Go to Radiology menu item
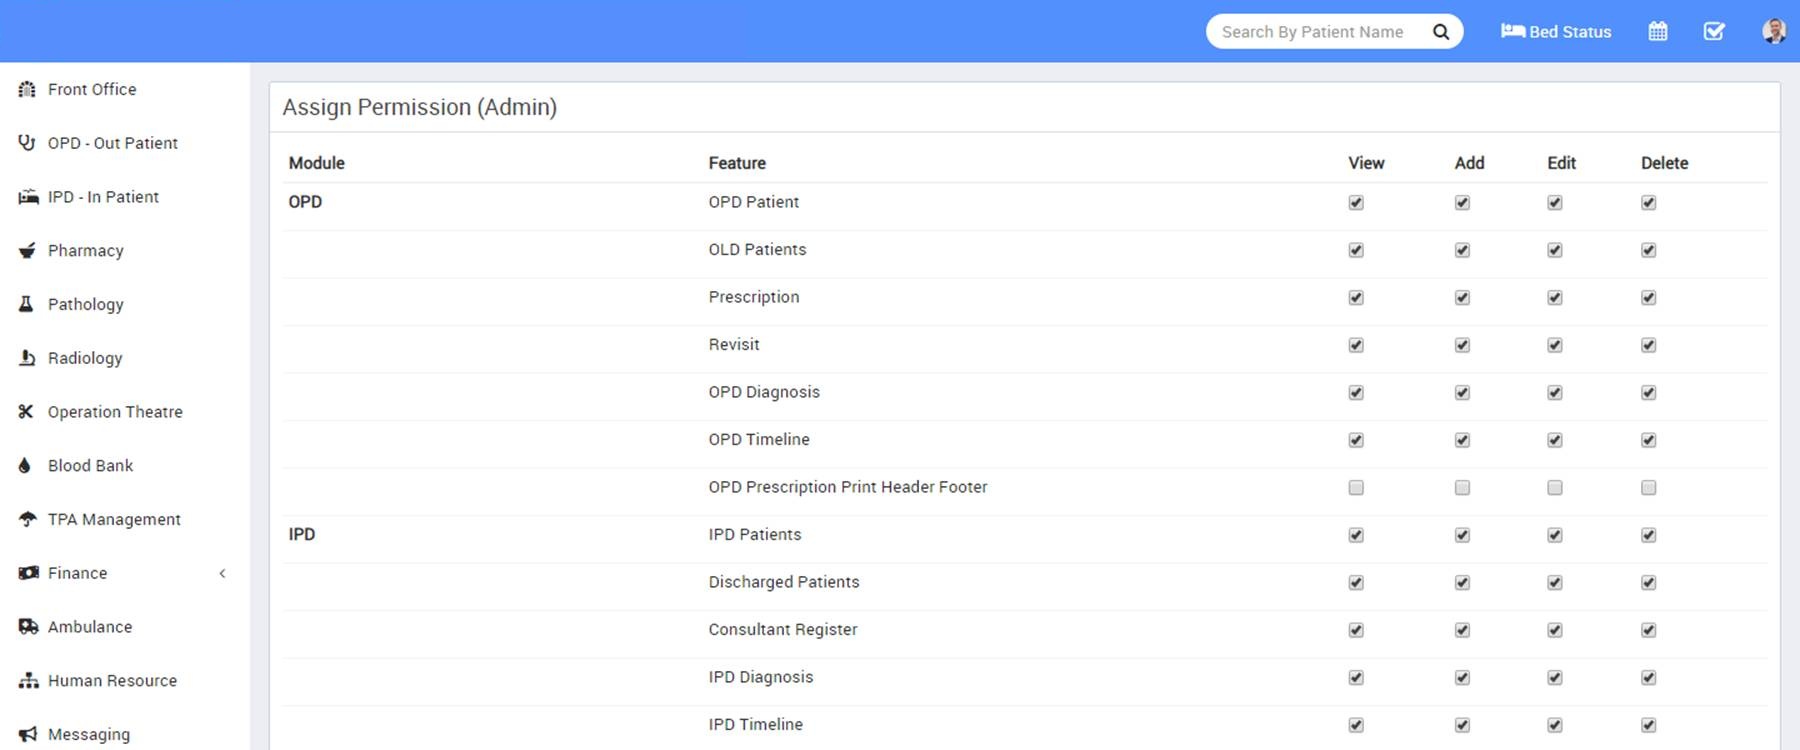 pyautogui.click(x=124, y=358)
